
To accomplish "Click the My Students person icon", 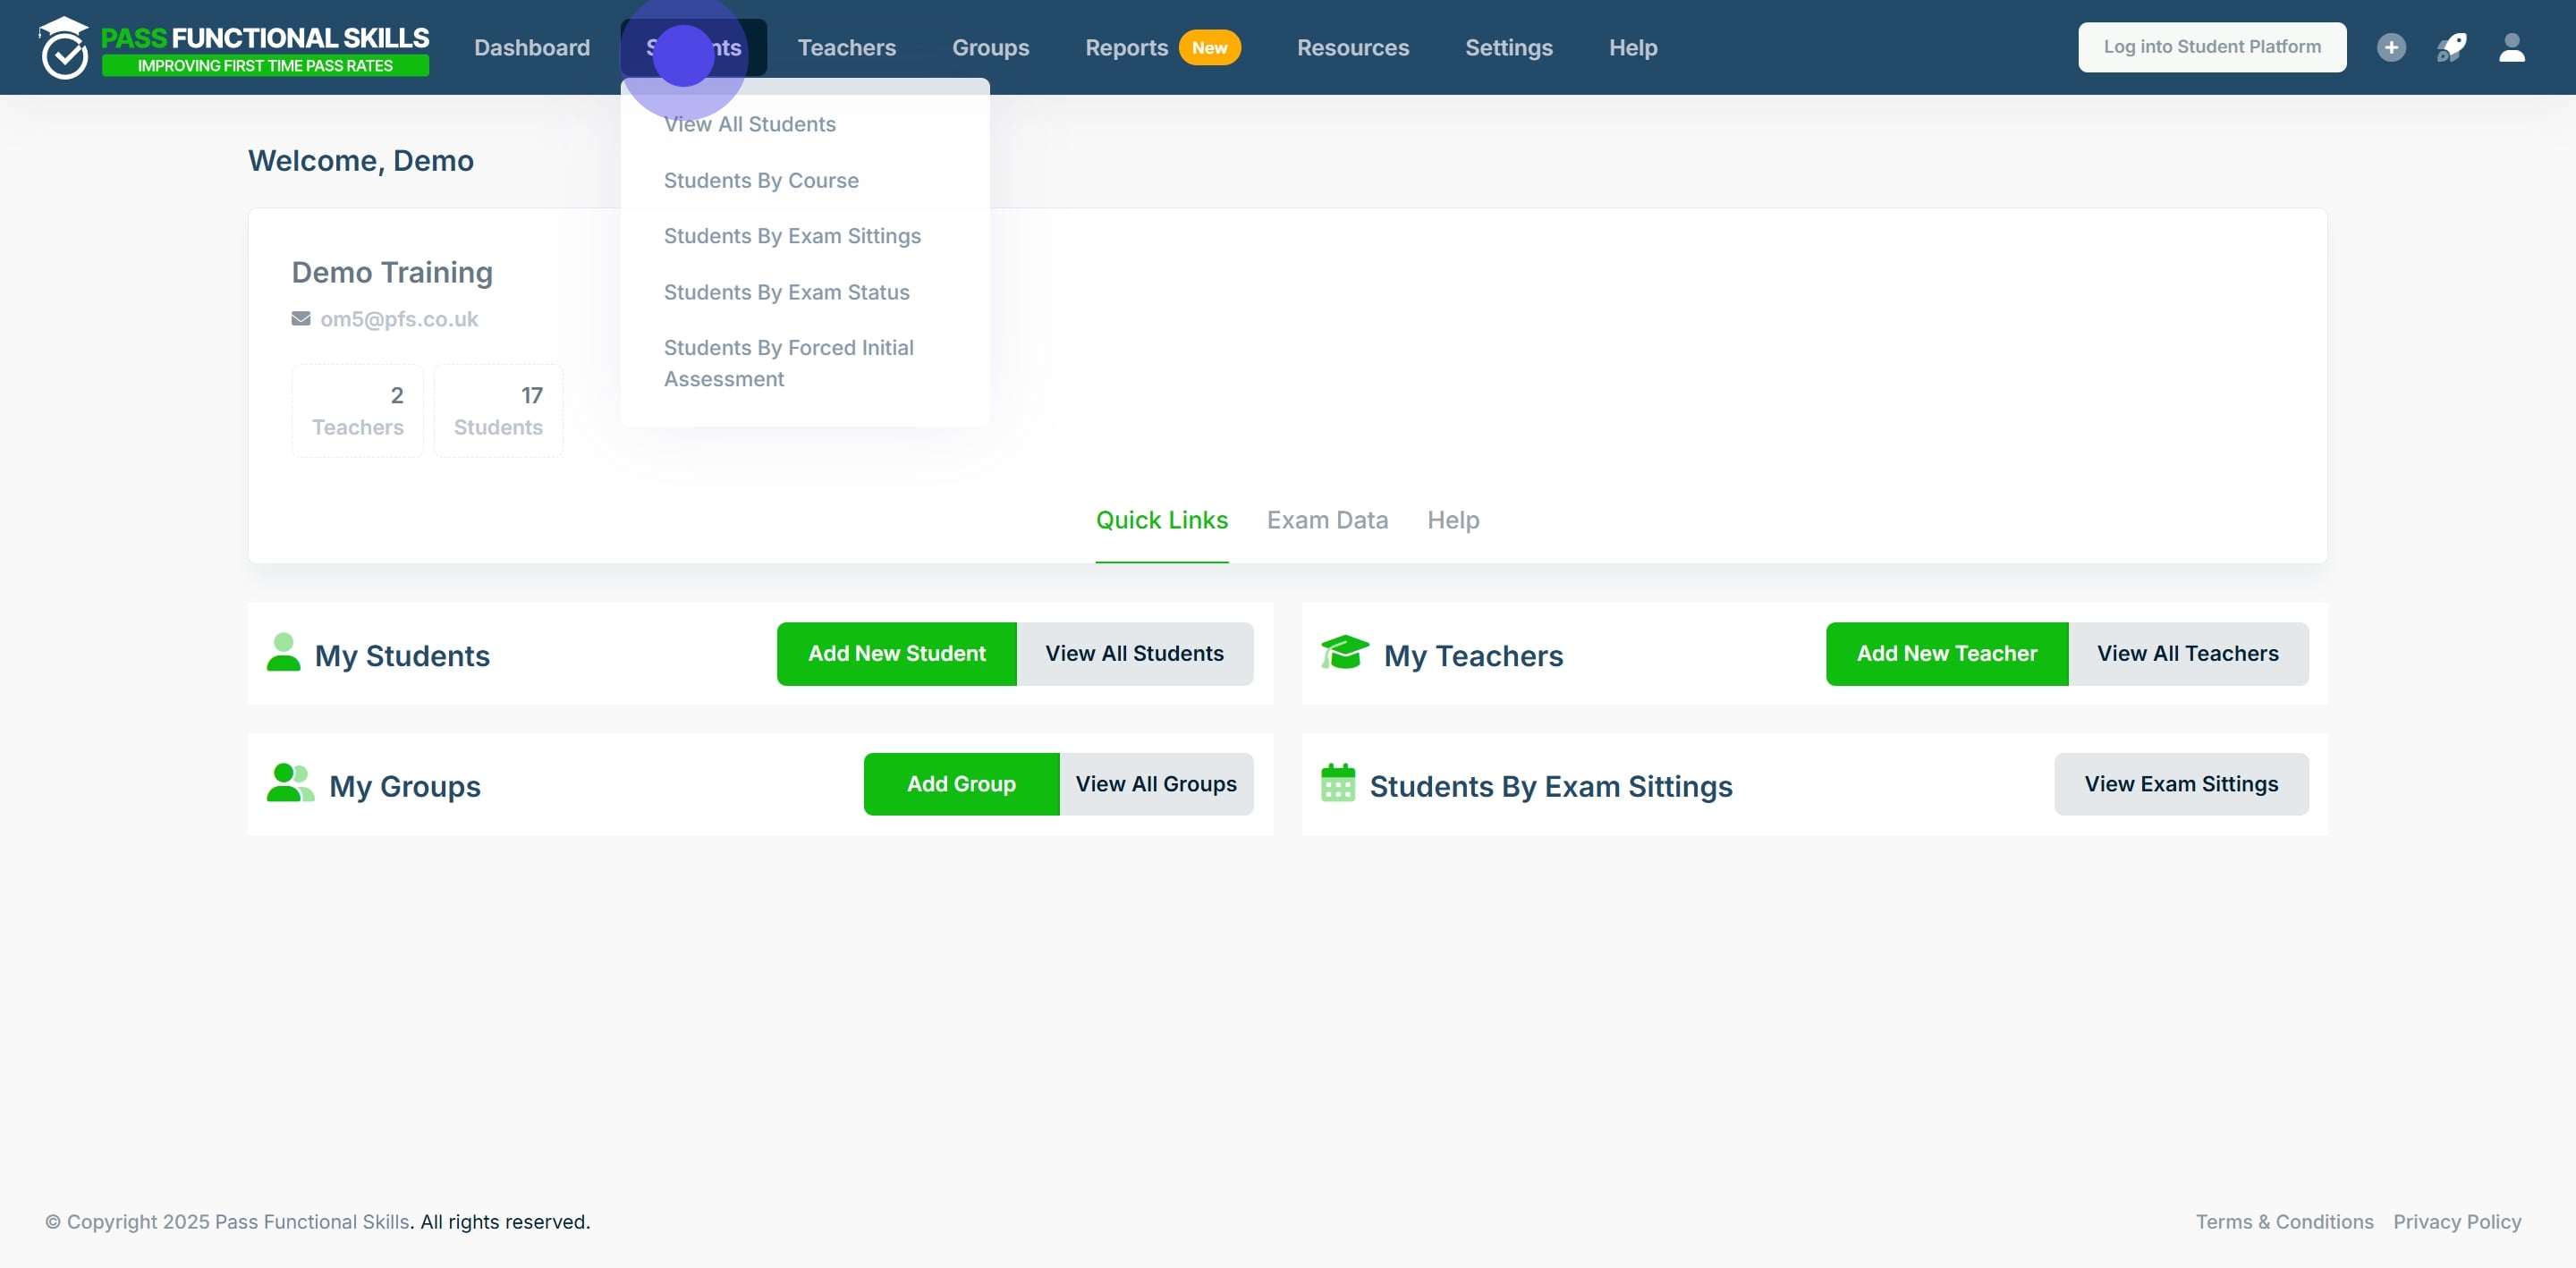I will coord(283,653).
